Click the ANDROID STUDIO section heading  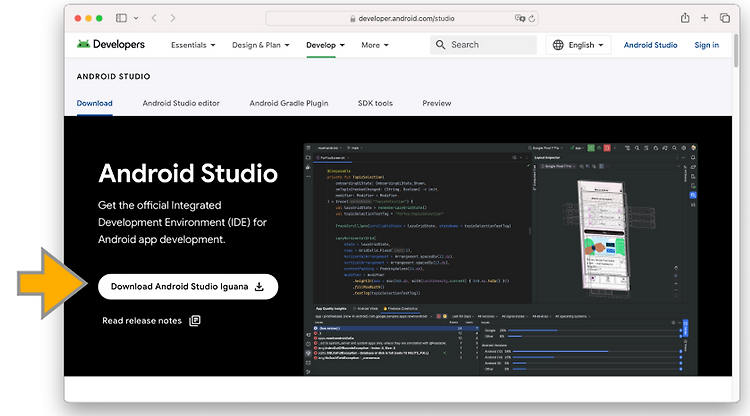point(113,77)
